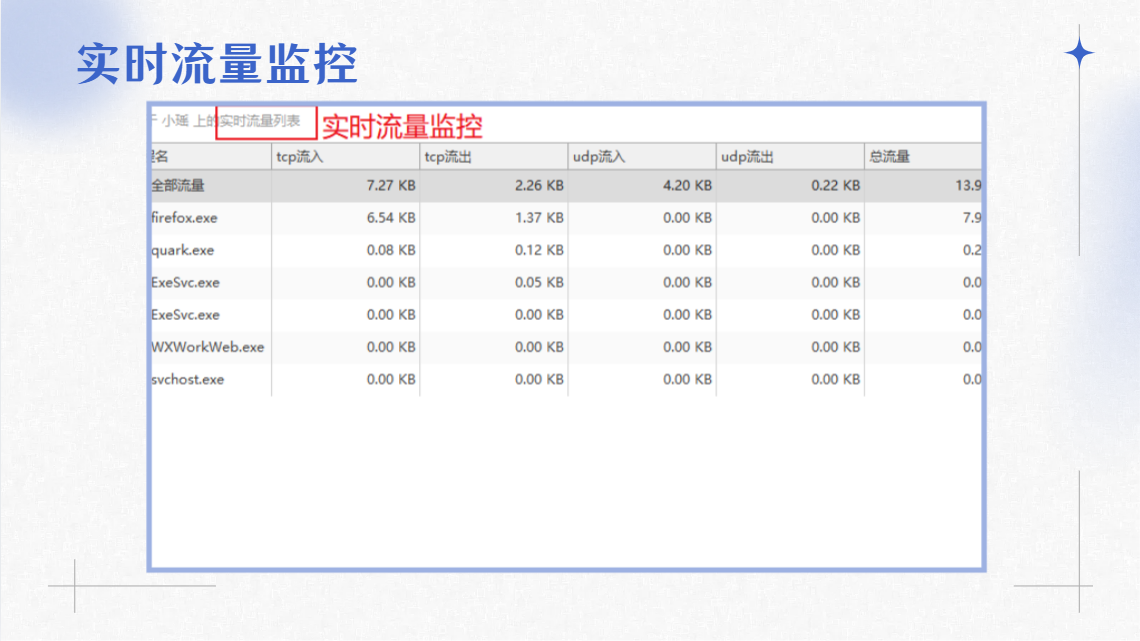Viewport: 1140px width, 641px height.
Task: Select the 总流量 column header
Action: point(923,156)
